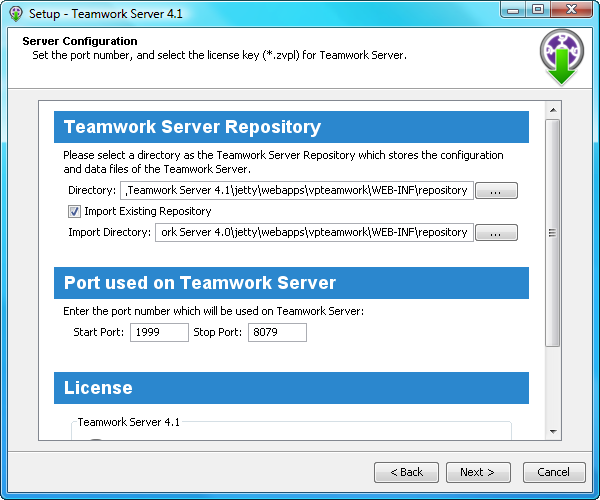This screenshot has width=600, height=500.
Task: Cancel the Teamwork Server setup
Action: (x=554, y=472)
